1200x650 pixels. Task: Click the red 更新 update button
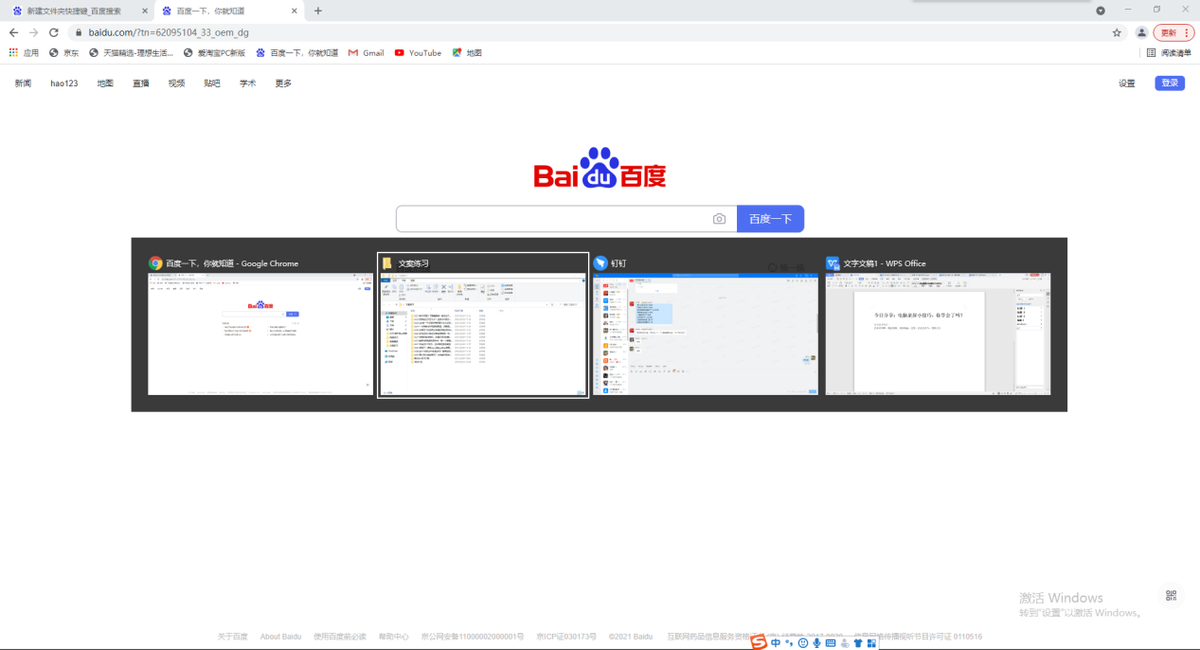pos(1174,33)
